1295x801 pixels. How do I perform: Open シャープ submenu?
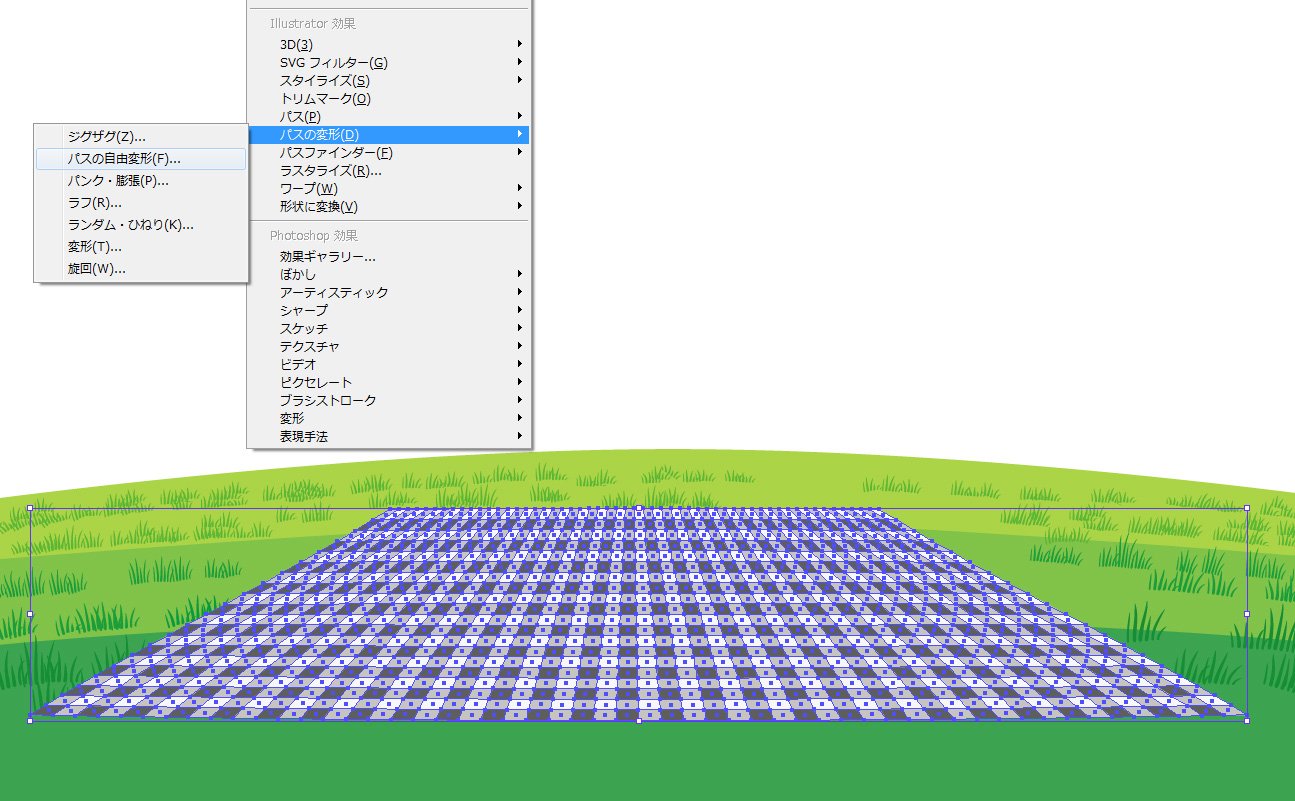pyautogui.click(x=389, y=310)
